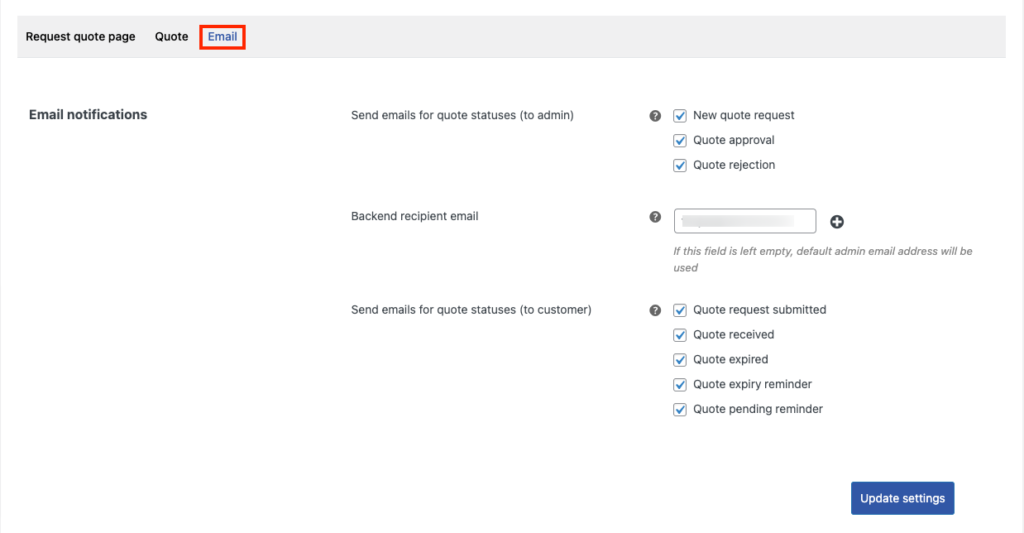Click help icon for customer quote status emails
This screenshot has height=533, width=1024.
pyautogui.click(x=655, y=310)
